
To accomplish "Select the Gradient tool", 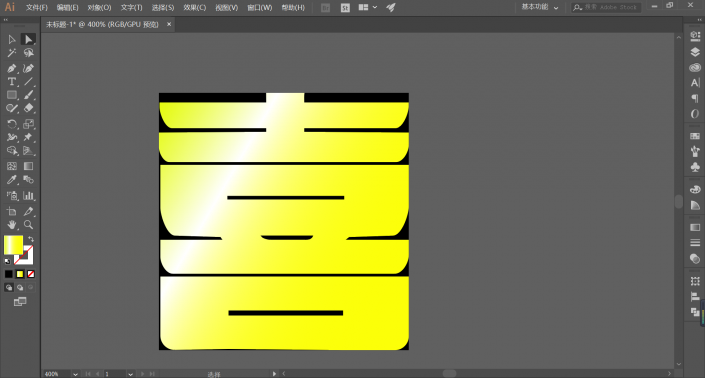I will click(x=28, y=166).
